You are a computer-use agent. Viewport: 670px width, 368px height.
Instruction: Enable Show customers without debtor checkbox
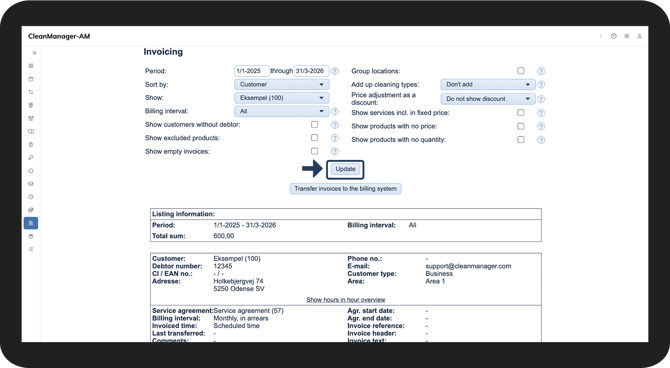pyautogui.click(x=314, y=124)
